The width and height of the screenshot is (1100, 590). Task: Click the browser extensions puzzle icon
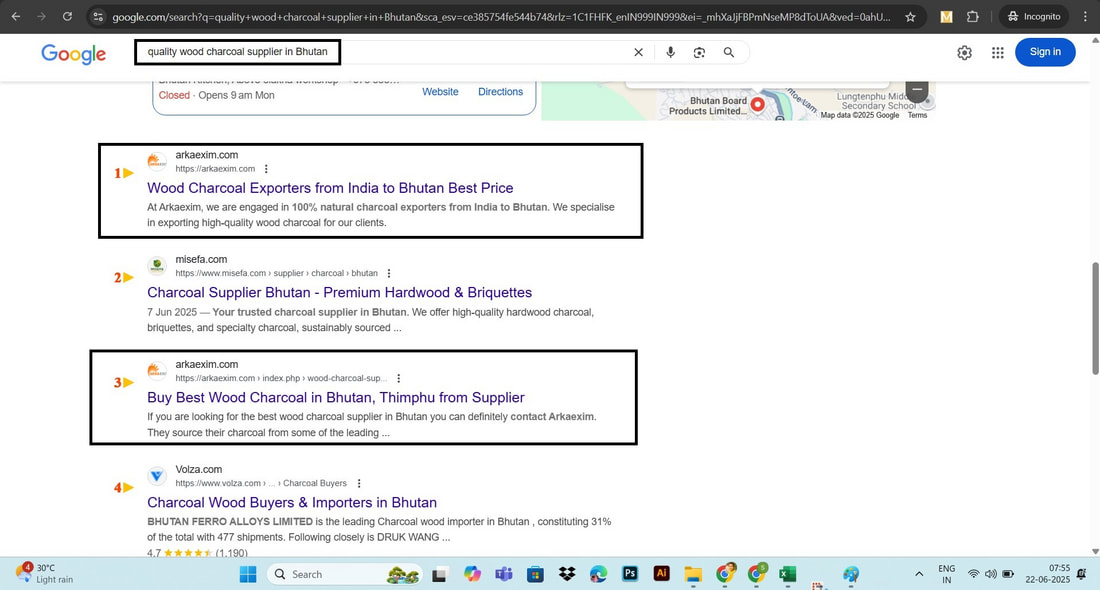[971, 16]
